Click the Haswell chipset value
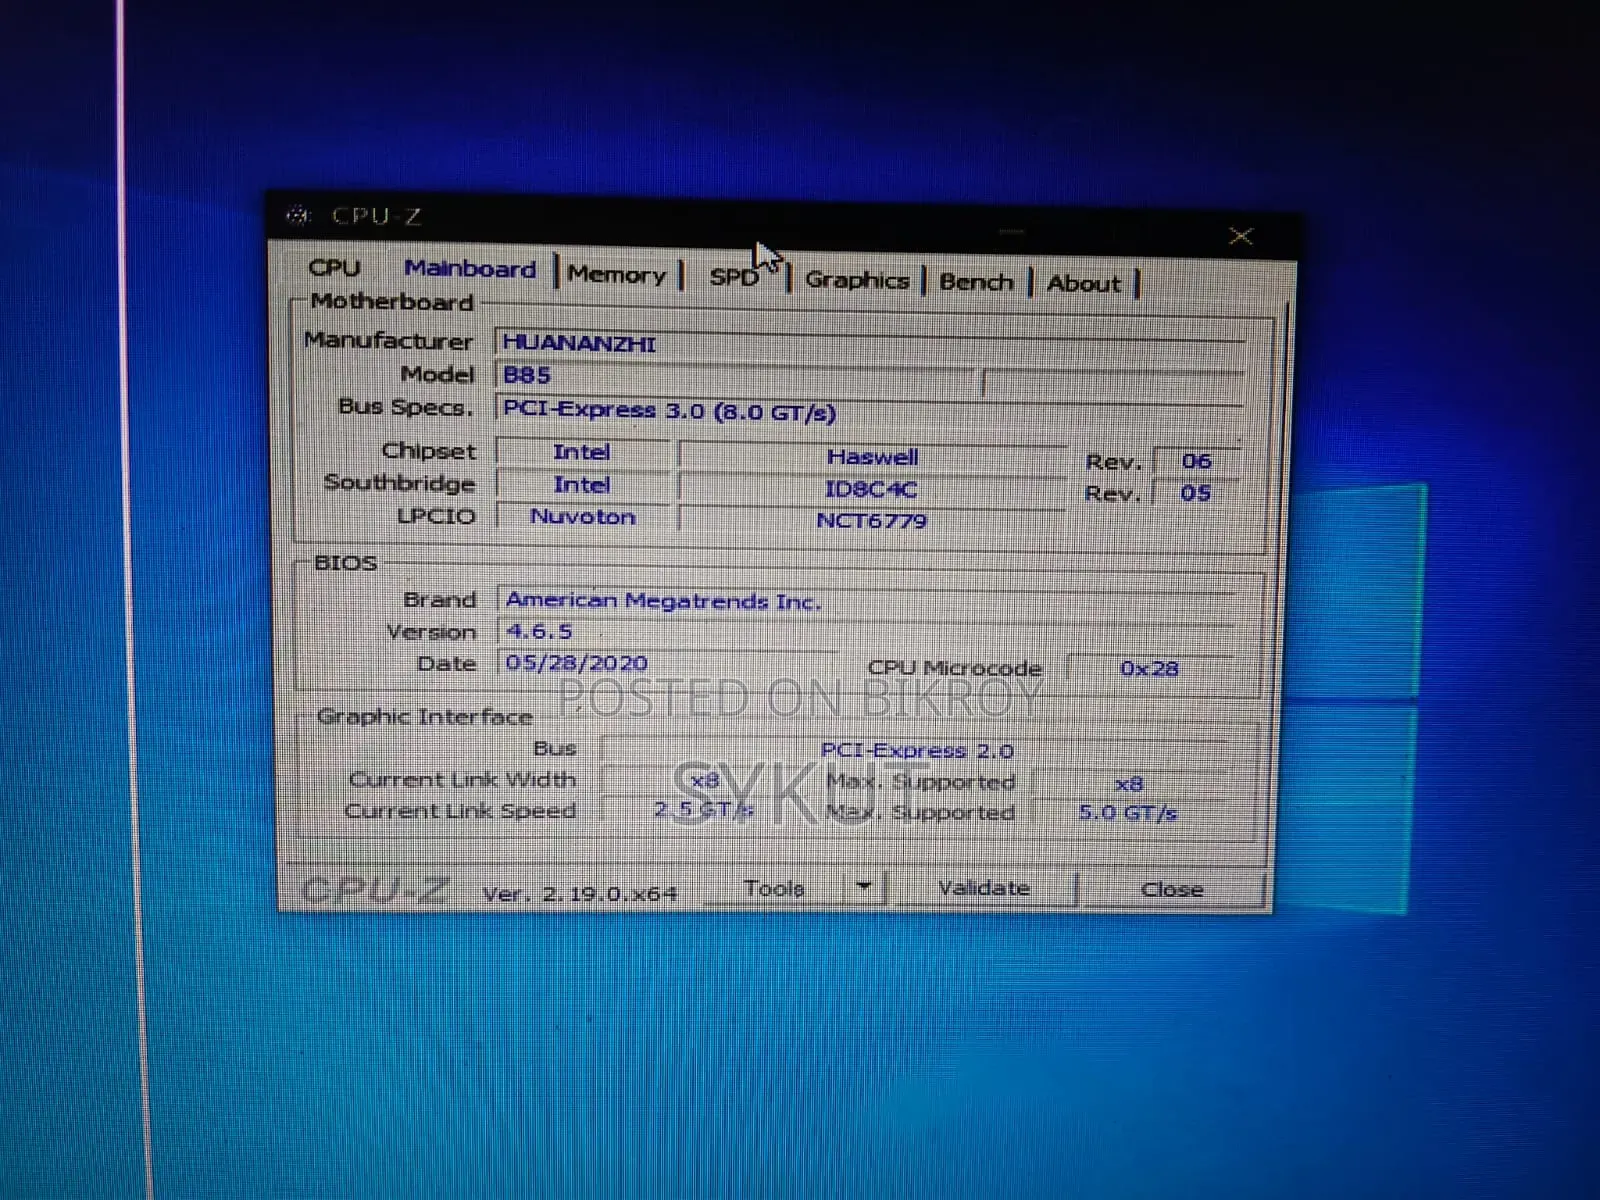This screenshot has height=1200, width=1600. coord(872,457)
